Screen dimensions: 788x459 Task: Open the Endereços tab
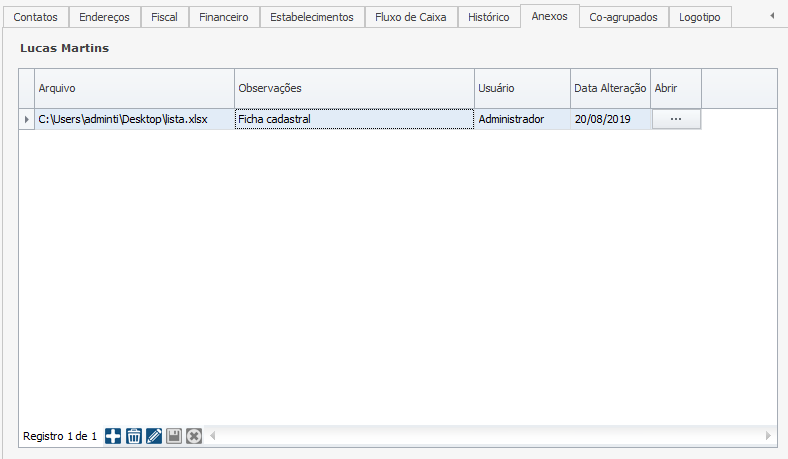point(104,17)
